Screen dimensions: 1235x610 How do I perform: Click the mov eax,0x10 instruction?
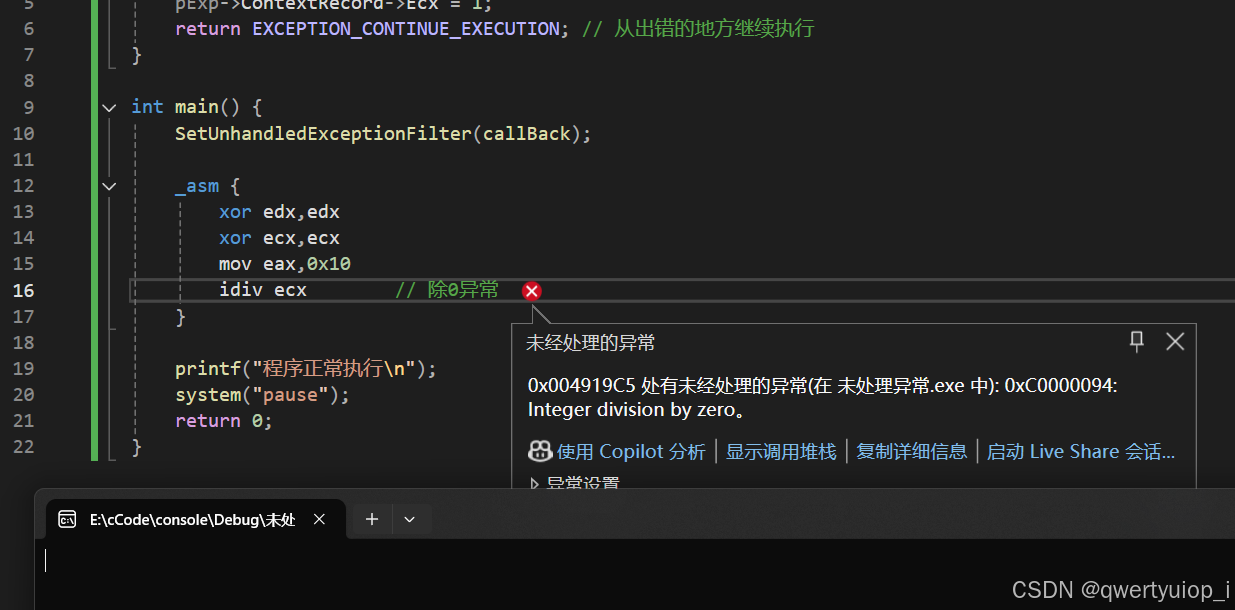click(285, 264)
